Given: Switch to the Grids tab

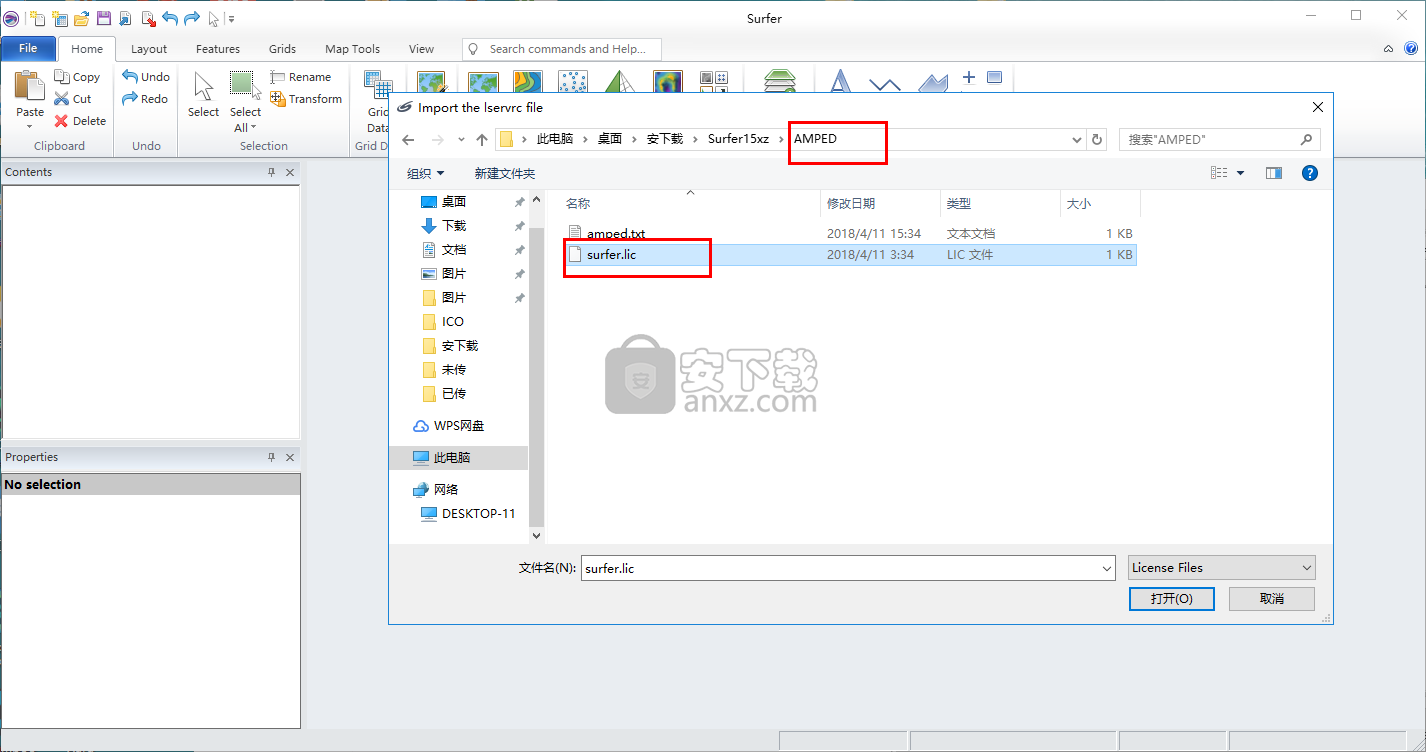Looking at the screenshot, I should tap(282, 48).
